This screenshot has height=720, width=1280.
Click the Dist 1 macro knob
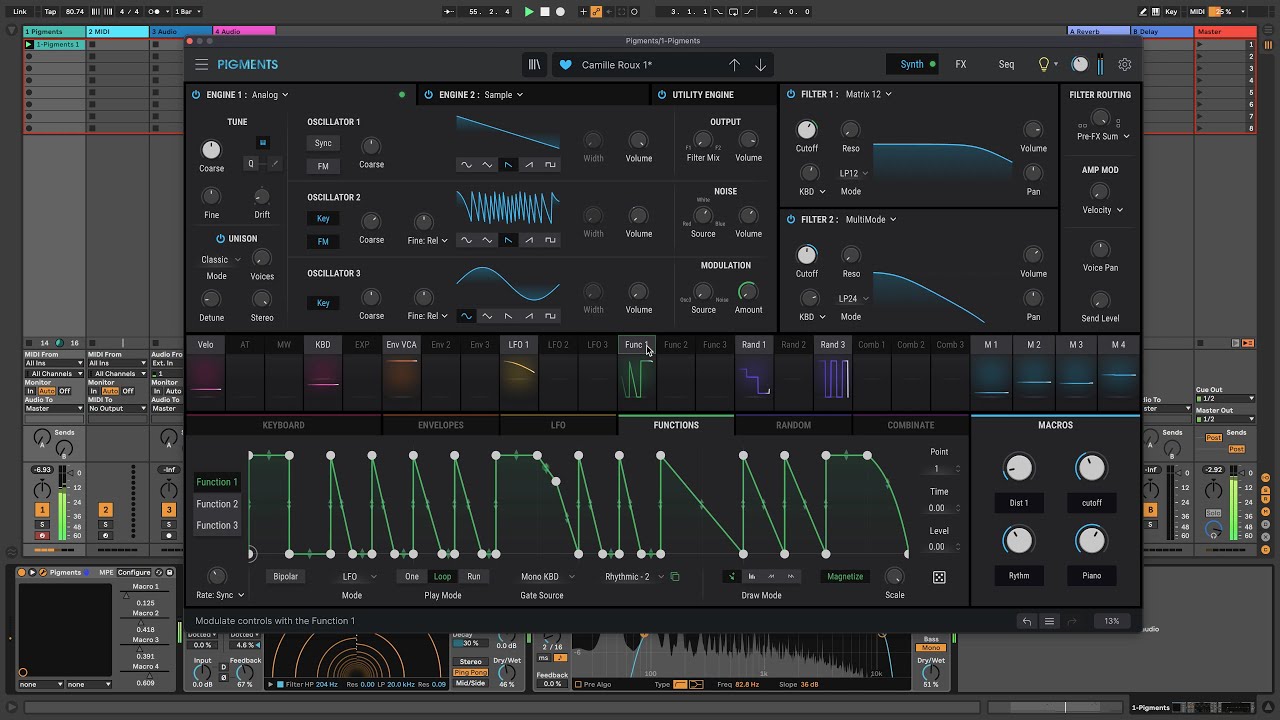(x=1018, y=468)
